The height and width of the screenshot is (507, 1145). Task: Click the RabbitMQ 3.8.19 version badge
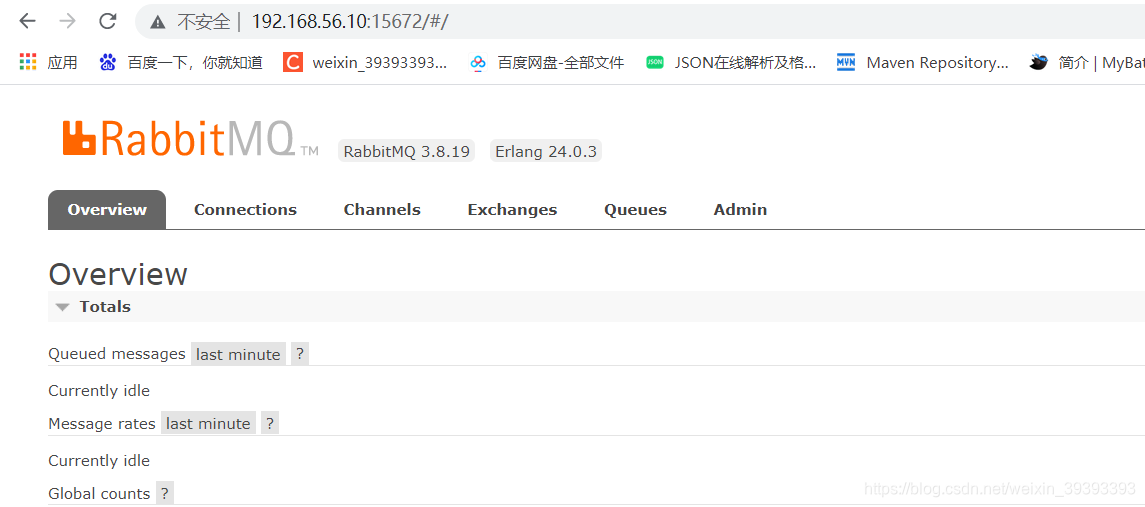tap(407, 152)
